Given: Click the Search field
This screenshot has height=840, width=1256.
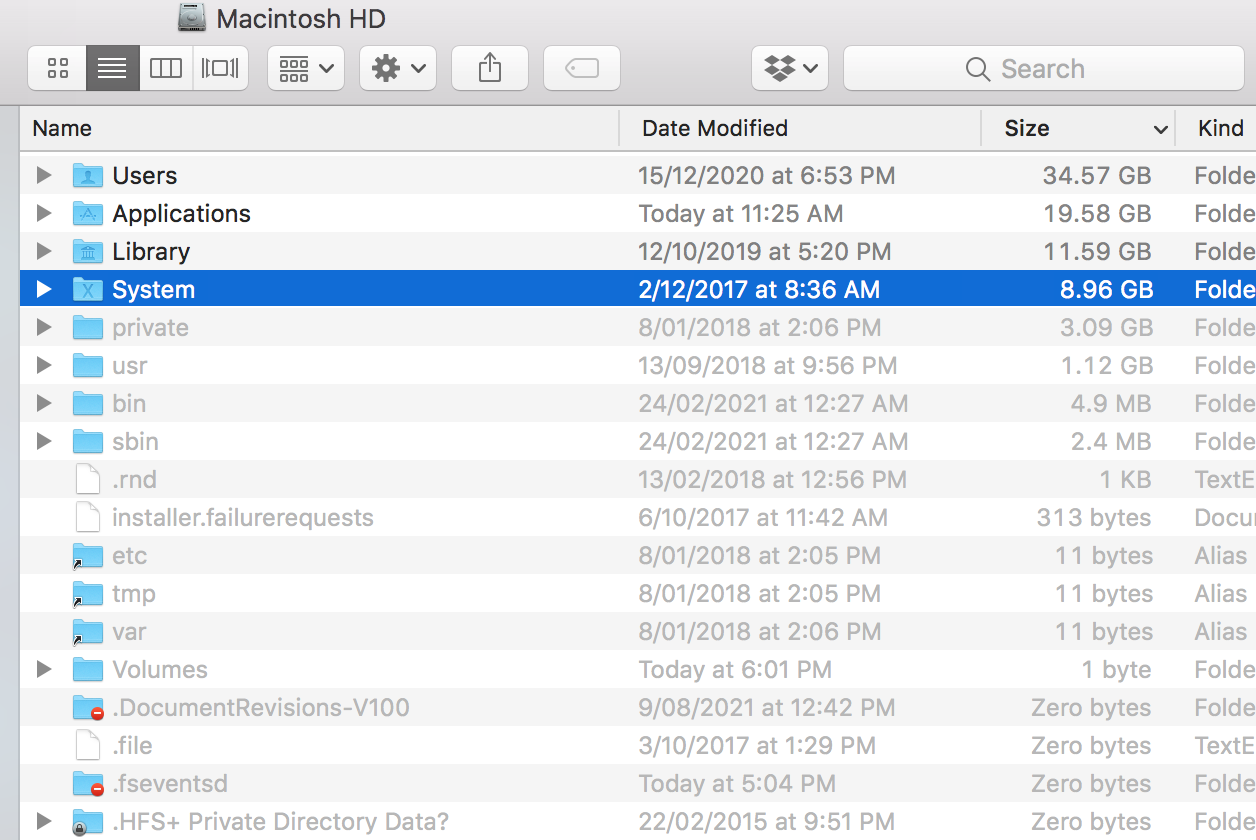Looking at the screenshot, I should 1044,69.
